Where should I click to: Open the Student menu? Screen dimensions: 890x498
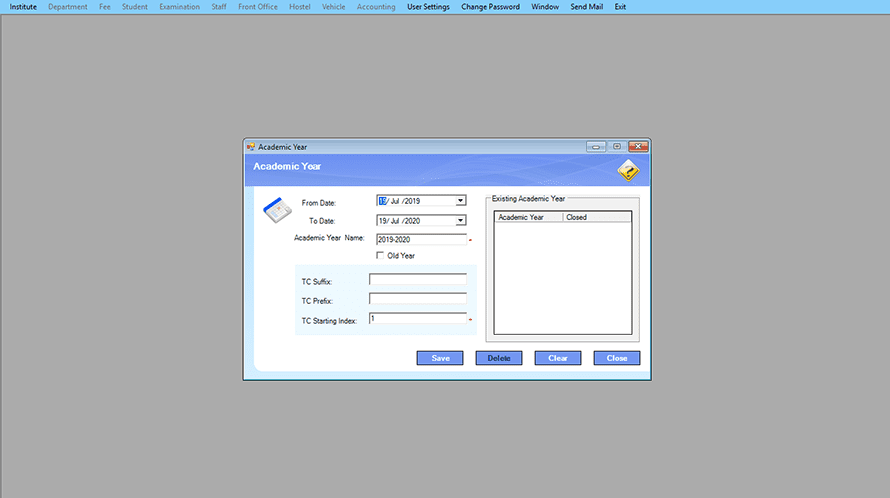click(135, 7)
